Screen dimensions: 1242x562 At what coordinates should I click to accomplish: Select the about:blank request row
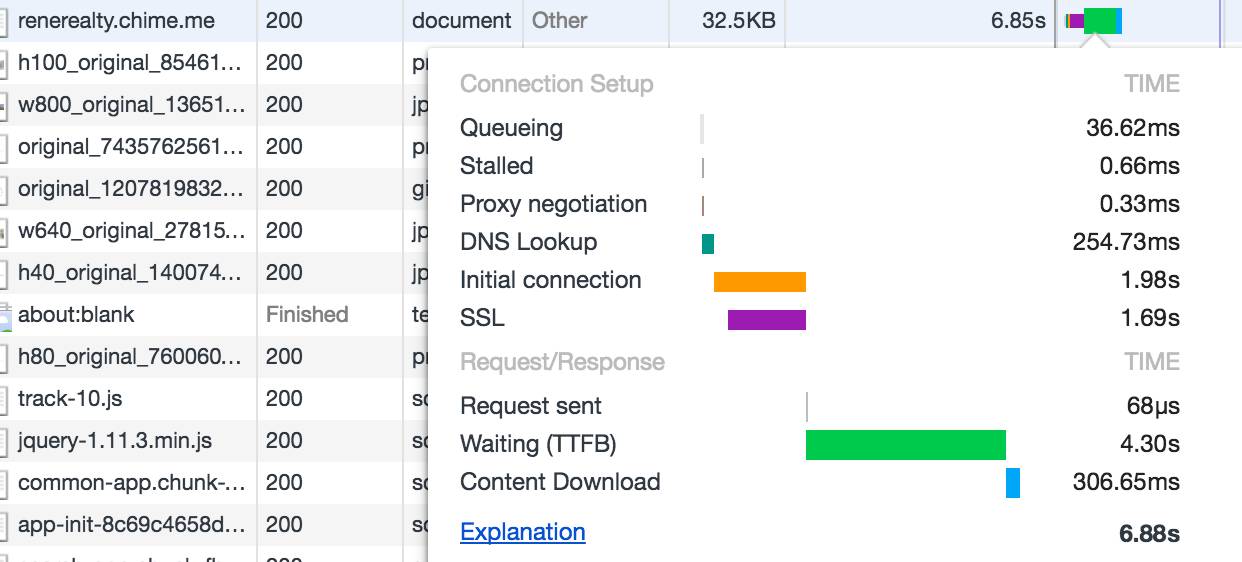click(76, 315)
